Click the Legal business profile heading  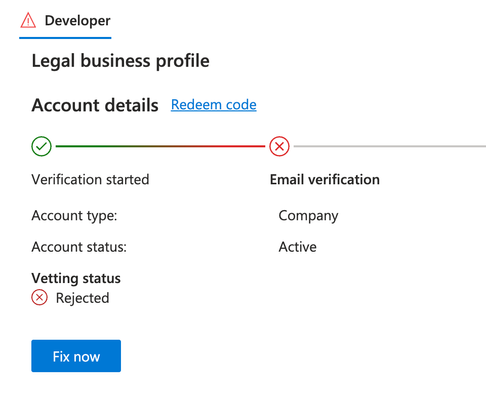point(120,61)
